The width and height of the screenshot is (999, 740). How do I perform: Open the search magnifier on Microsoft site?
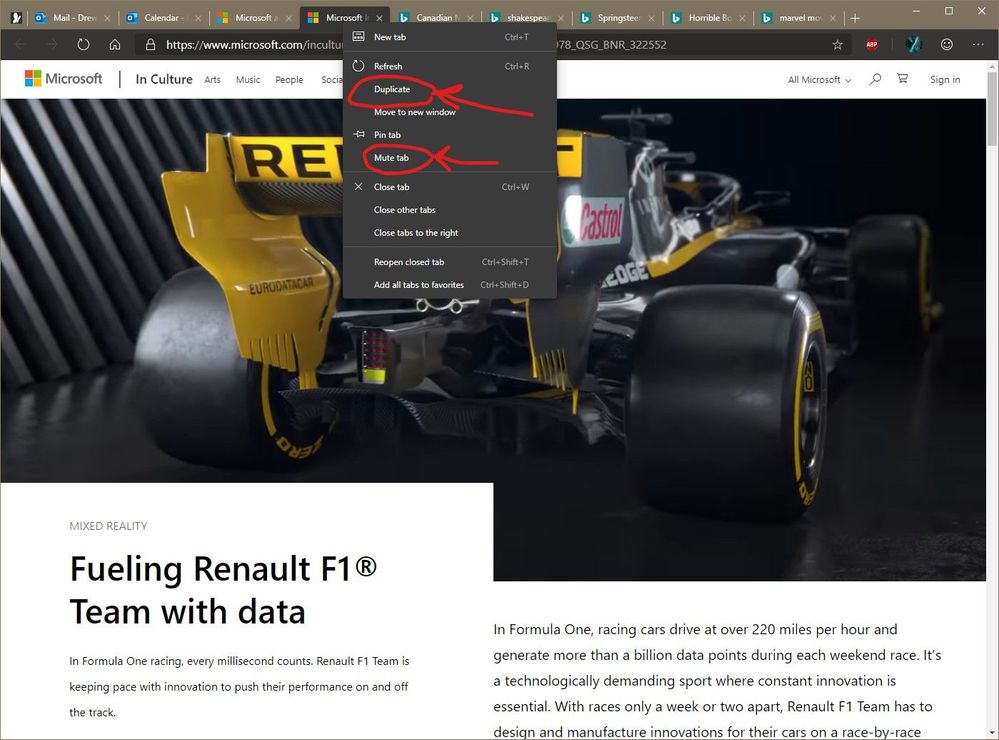pos(875,79)
